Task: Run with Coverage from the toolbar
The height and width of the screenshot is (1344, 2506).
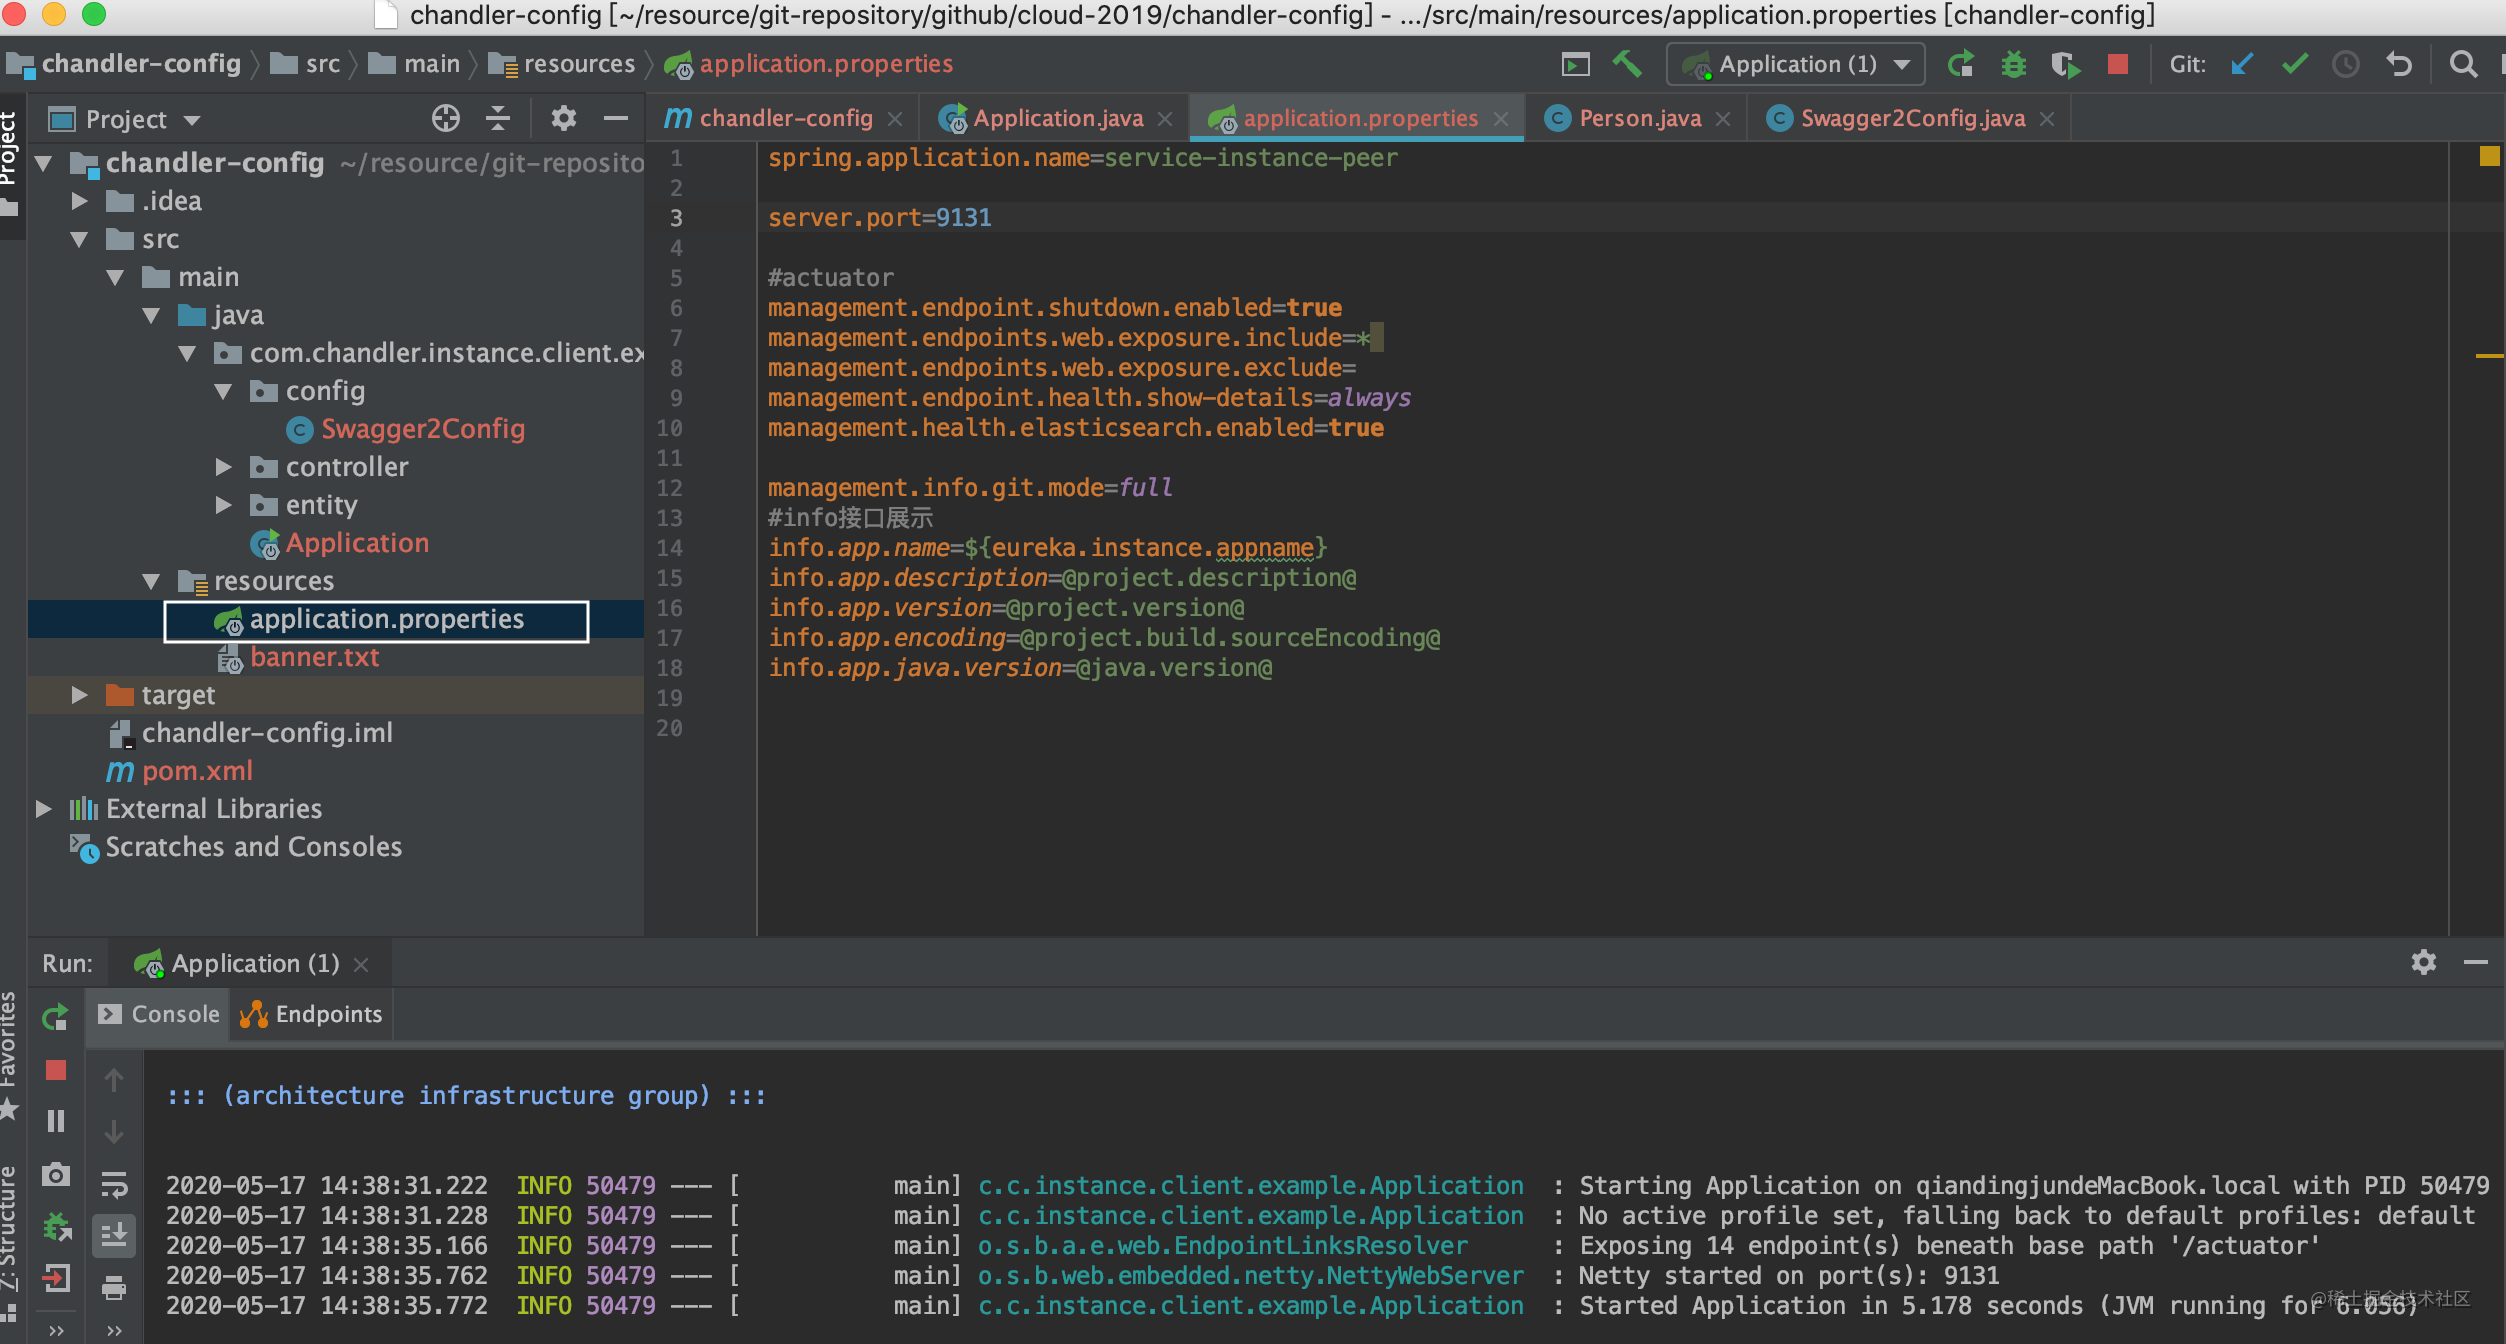Action: tap(2064, 64)
